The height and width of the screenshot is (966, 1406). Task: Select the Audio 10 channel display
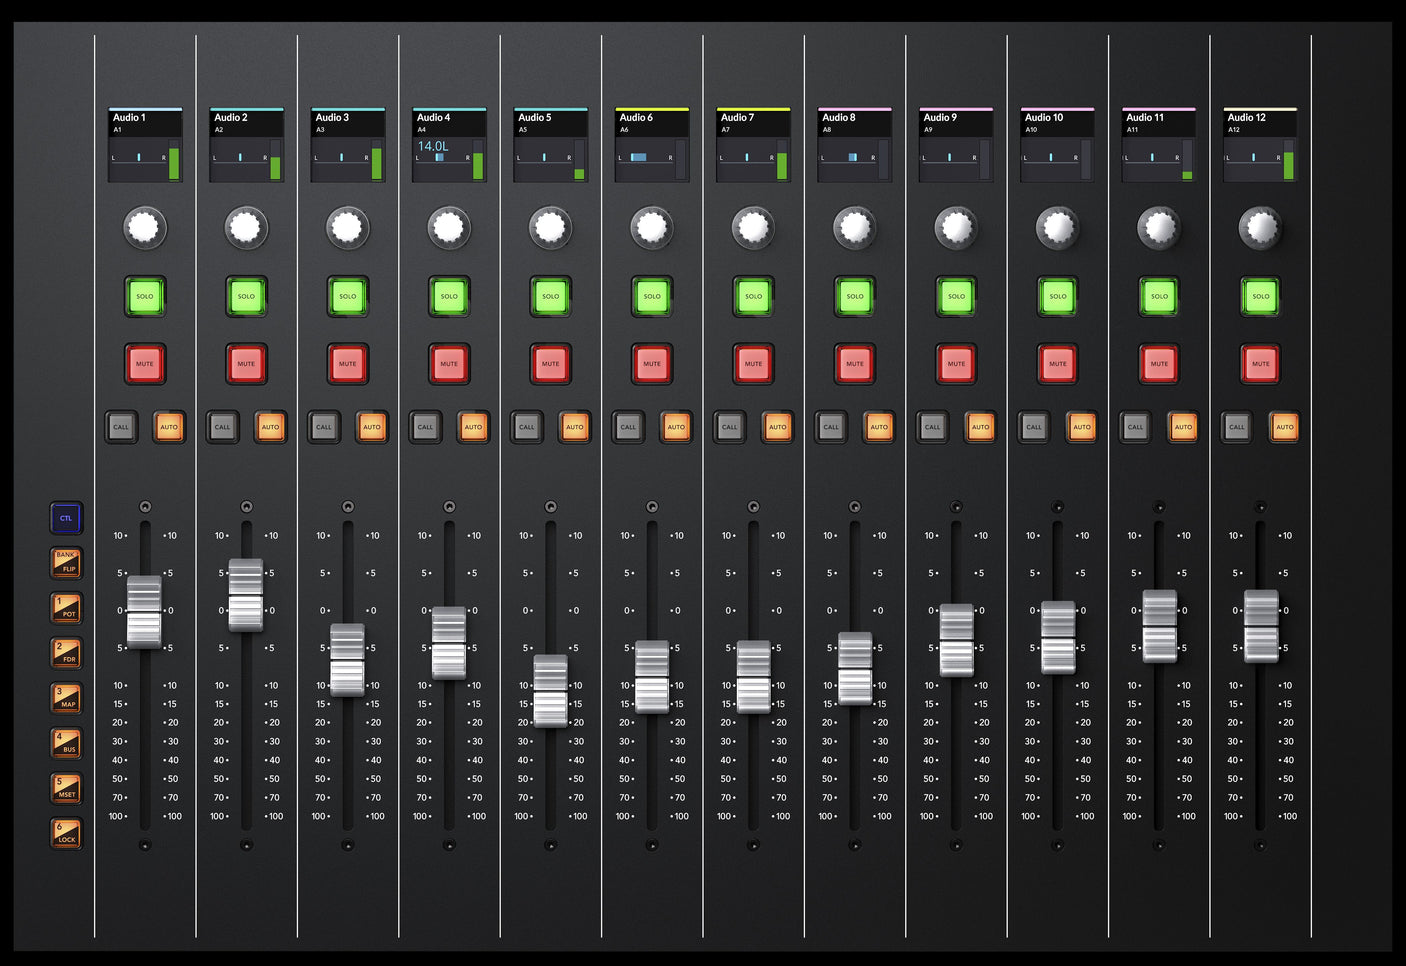1056,145
